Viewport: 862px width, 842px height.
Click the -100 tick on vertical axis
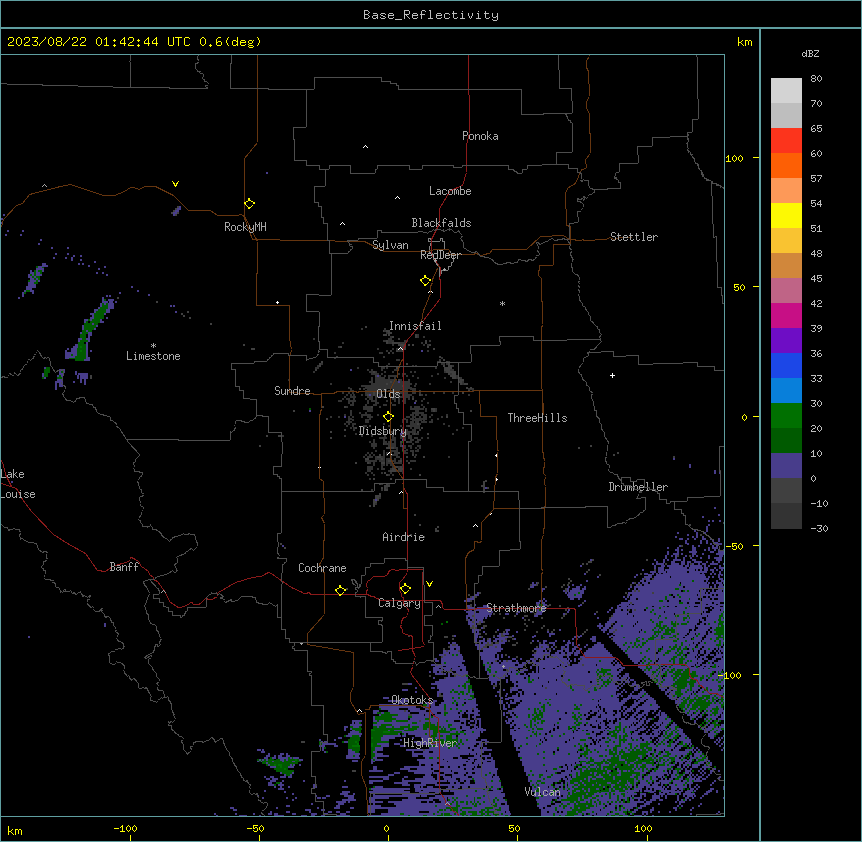731,675
